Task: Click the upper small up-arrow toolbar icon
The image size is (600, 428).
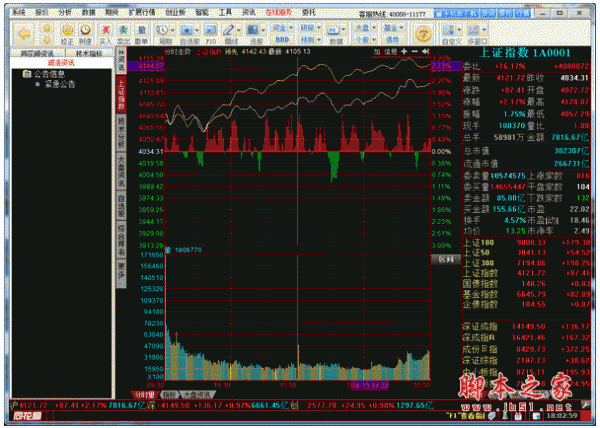Action: pyautogui.click(x=47, y=28)
